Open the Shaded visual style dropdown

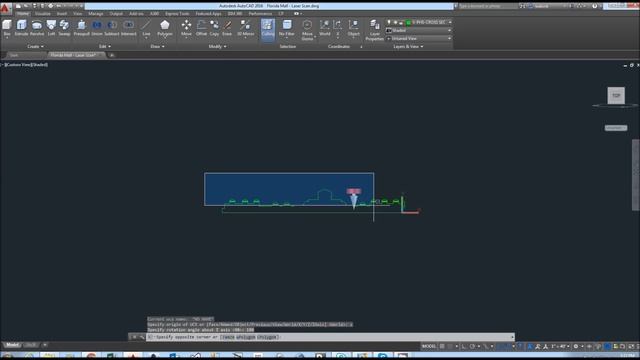point(419,30)
